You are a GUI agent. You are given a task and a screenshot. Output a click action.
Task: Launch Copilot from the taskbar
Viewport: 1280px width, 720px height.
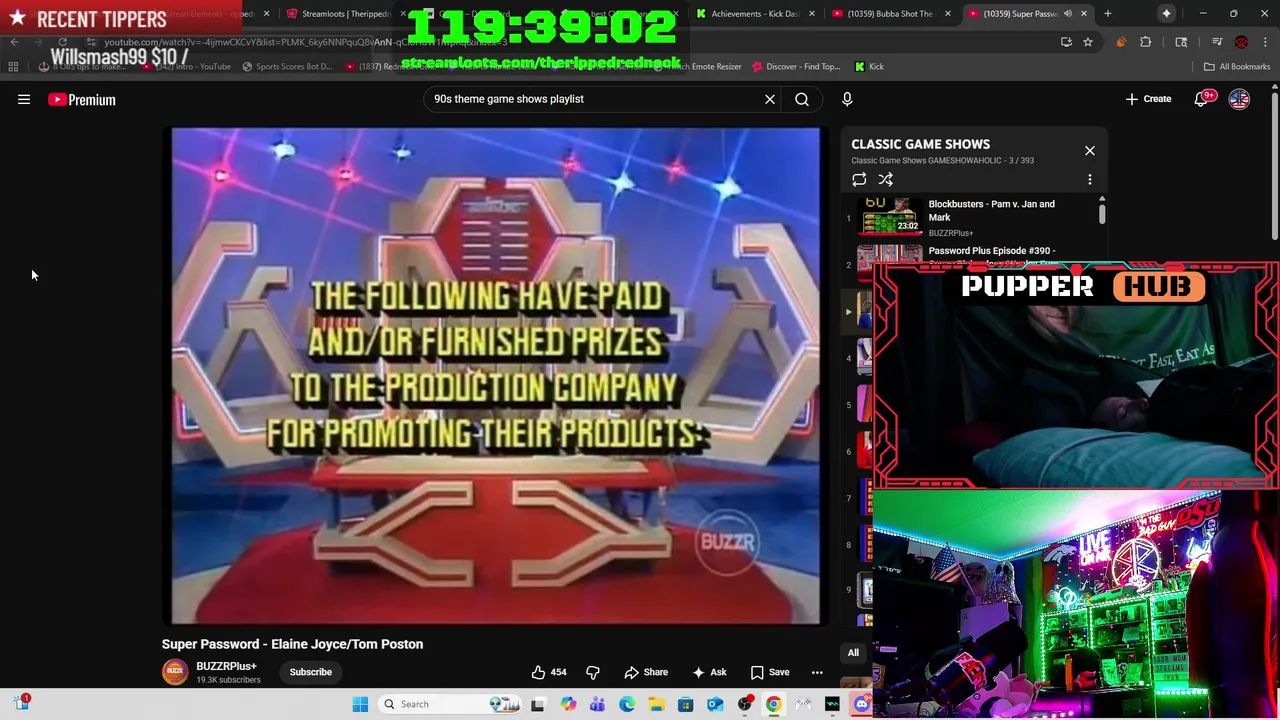(568, 704)
